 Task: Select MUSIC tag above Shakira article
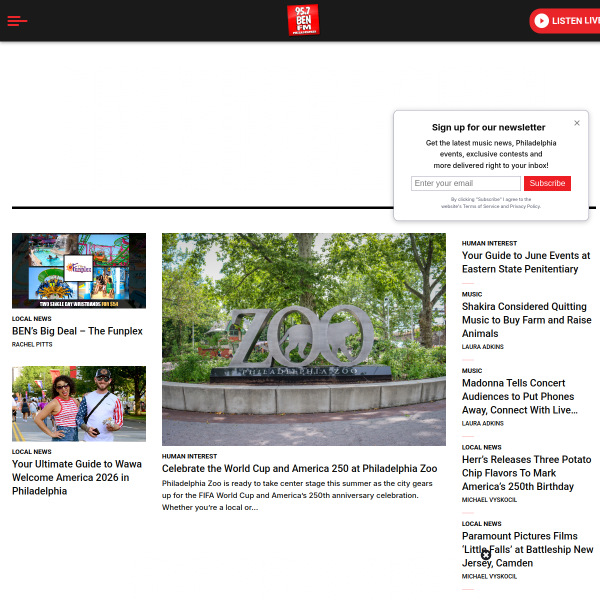[x=472, y=294]
